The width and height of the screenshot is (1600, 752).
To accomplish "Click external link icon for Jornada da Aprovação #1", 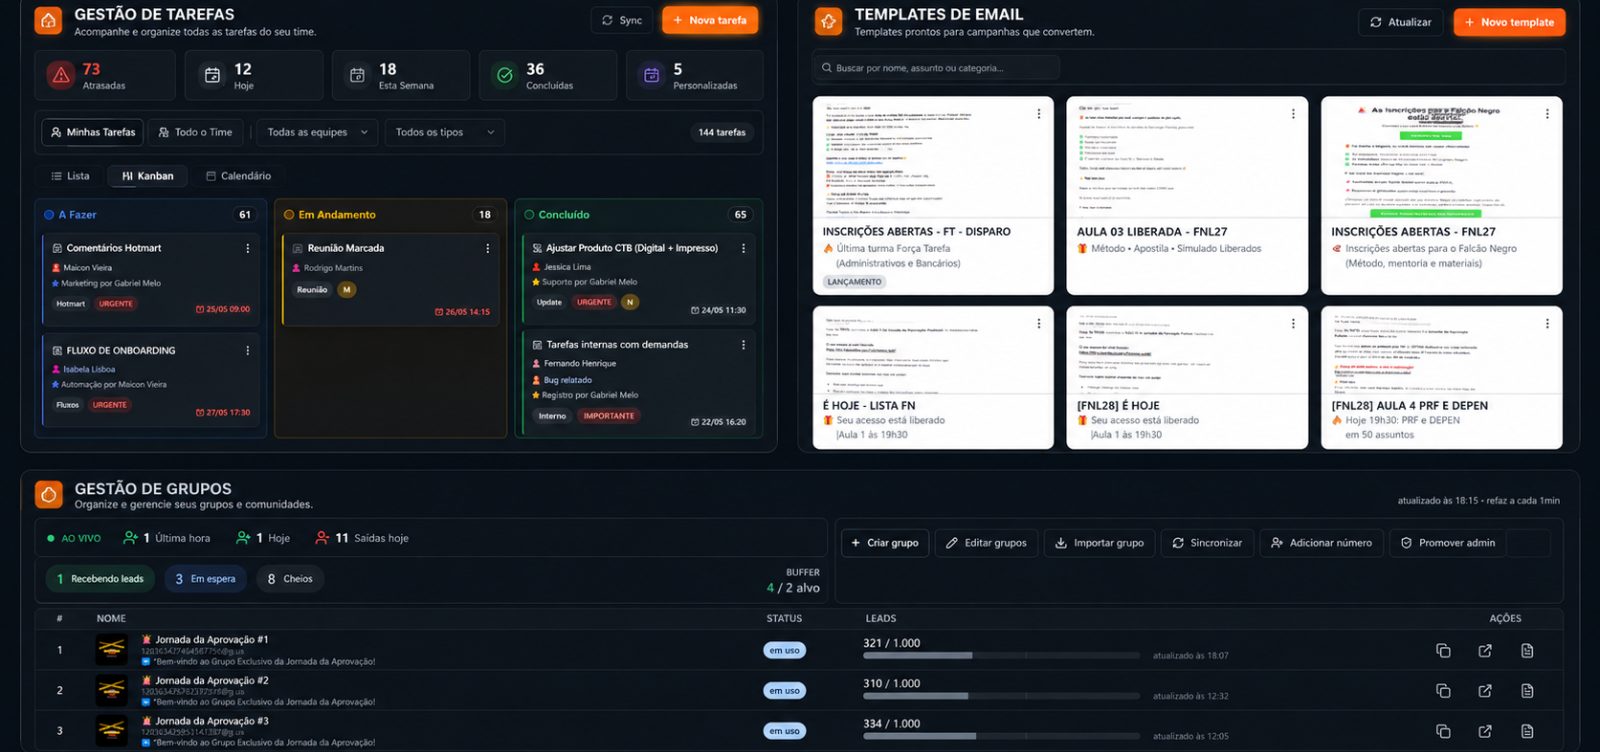I will point(1485,651).
